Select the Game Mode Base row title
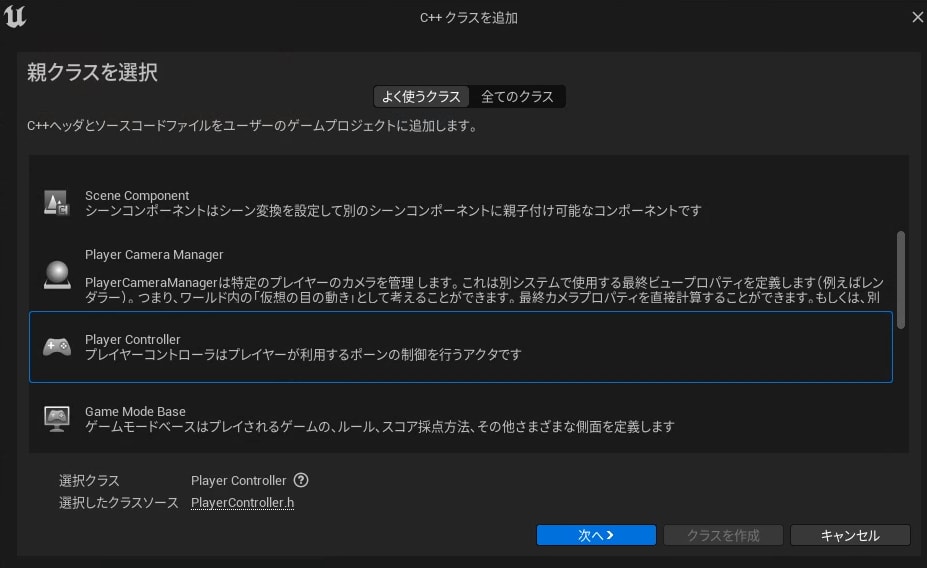Image resolution: width=927 pixels, height=568 pixels. pyautogui.click(x=135, y=411)
